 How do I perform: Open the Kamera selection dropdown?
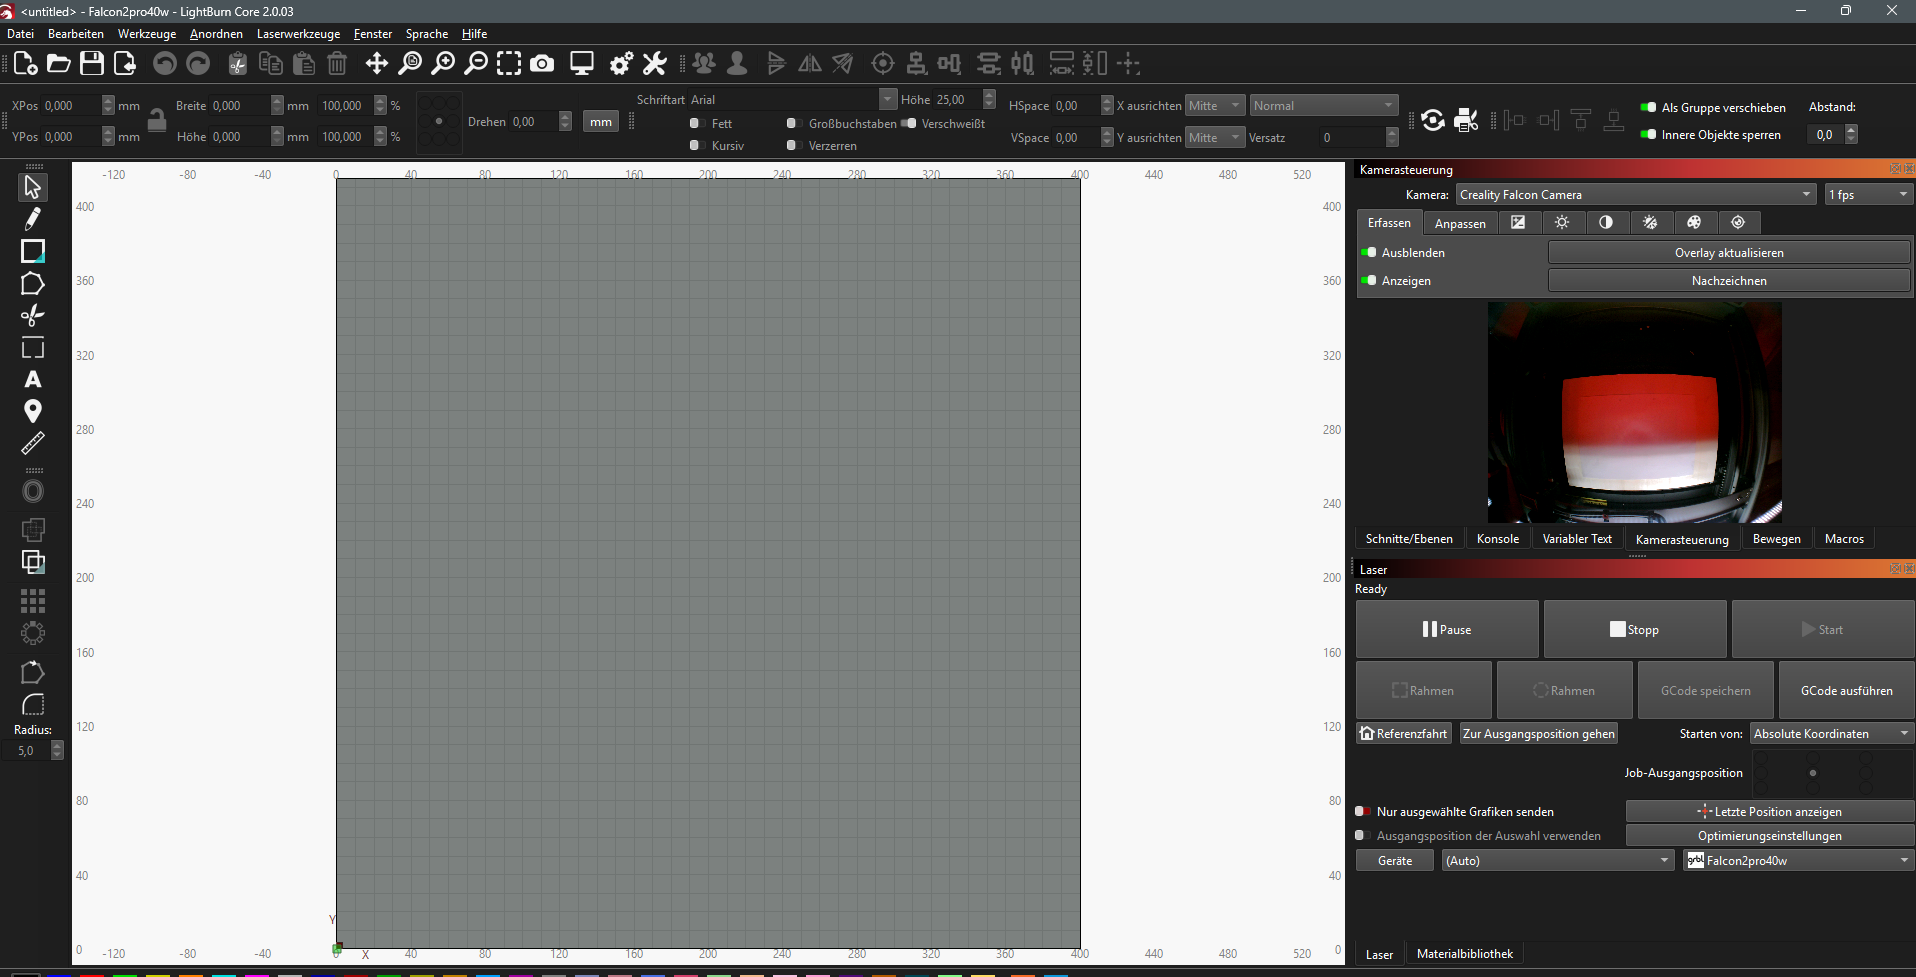tap(1635, 195)
